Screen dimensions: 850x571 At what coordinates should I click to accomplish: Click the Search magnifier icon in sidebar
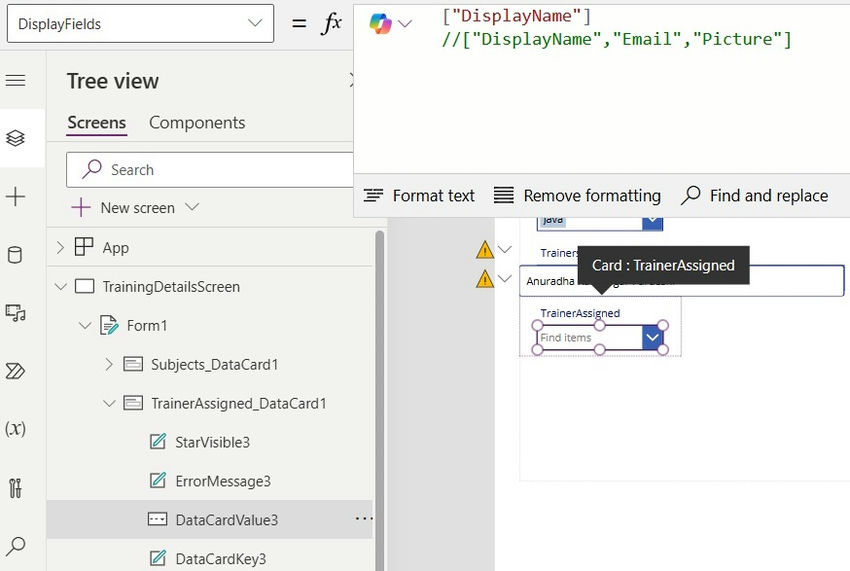pyautogui.click(x=15, y=546)
